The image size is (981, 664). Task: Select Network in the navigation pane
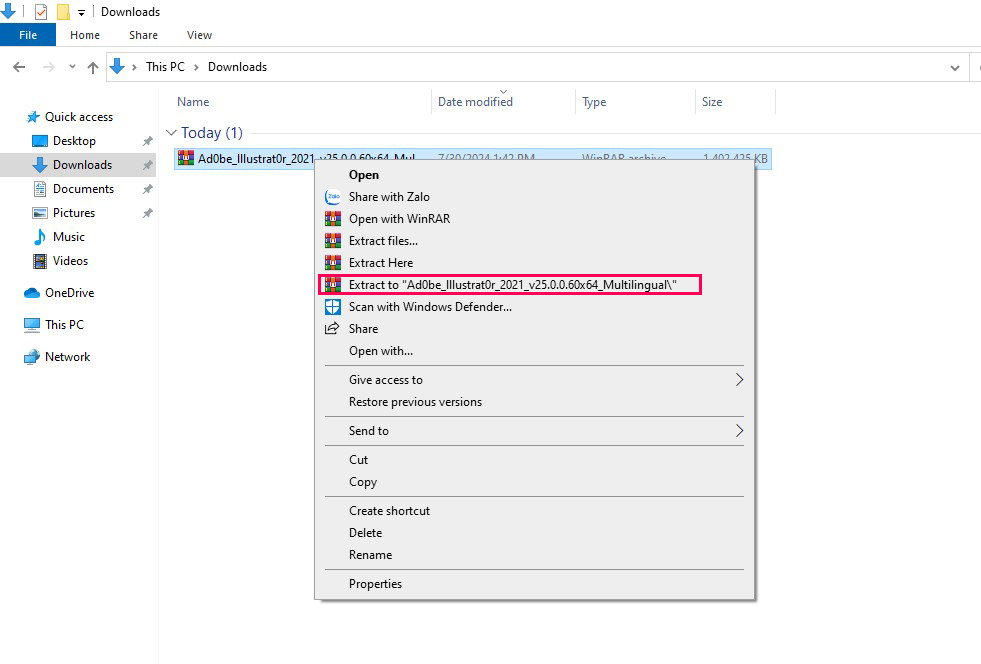(x=67, y=357)
